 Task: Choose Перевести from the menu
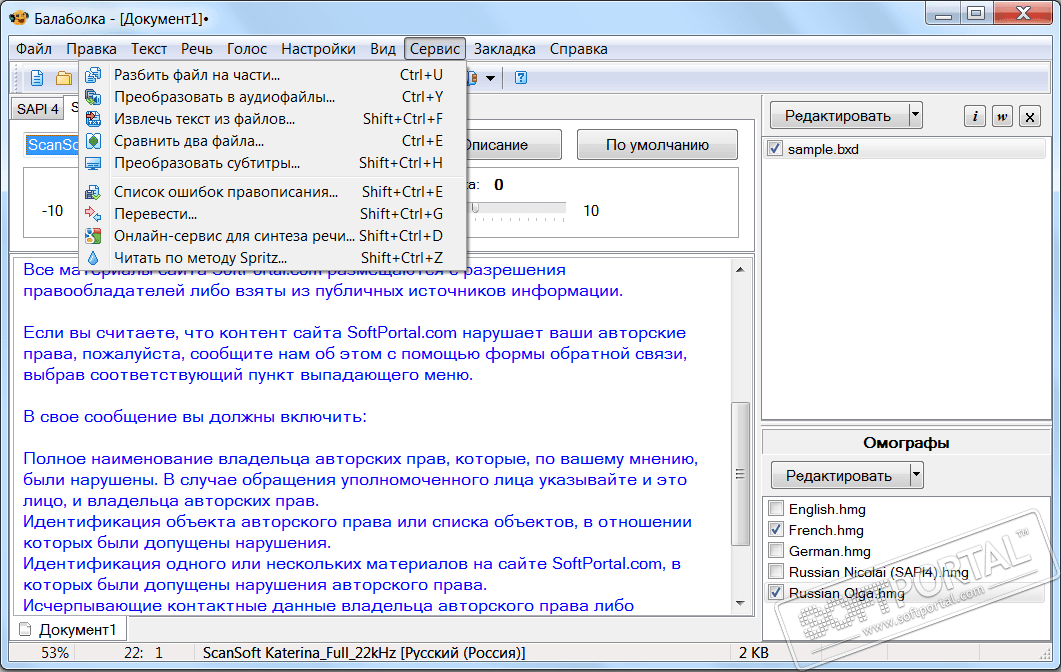[x=273, y=214]
